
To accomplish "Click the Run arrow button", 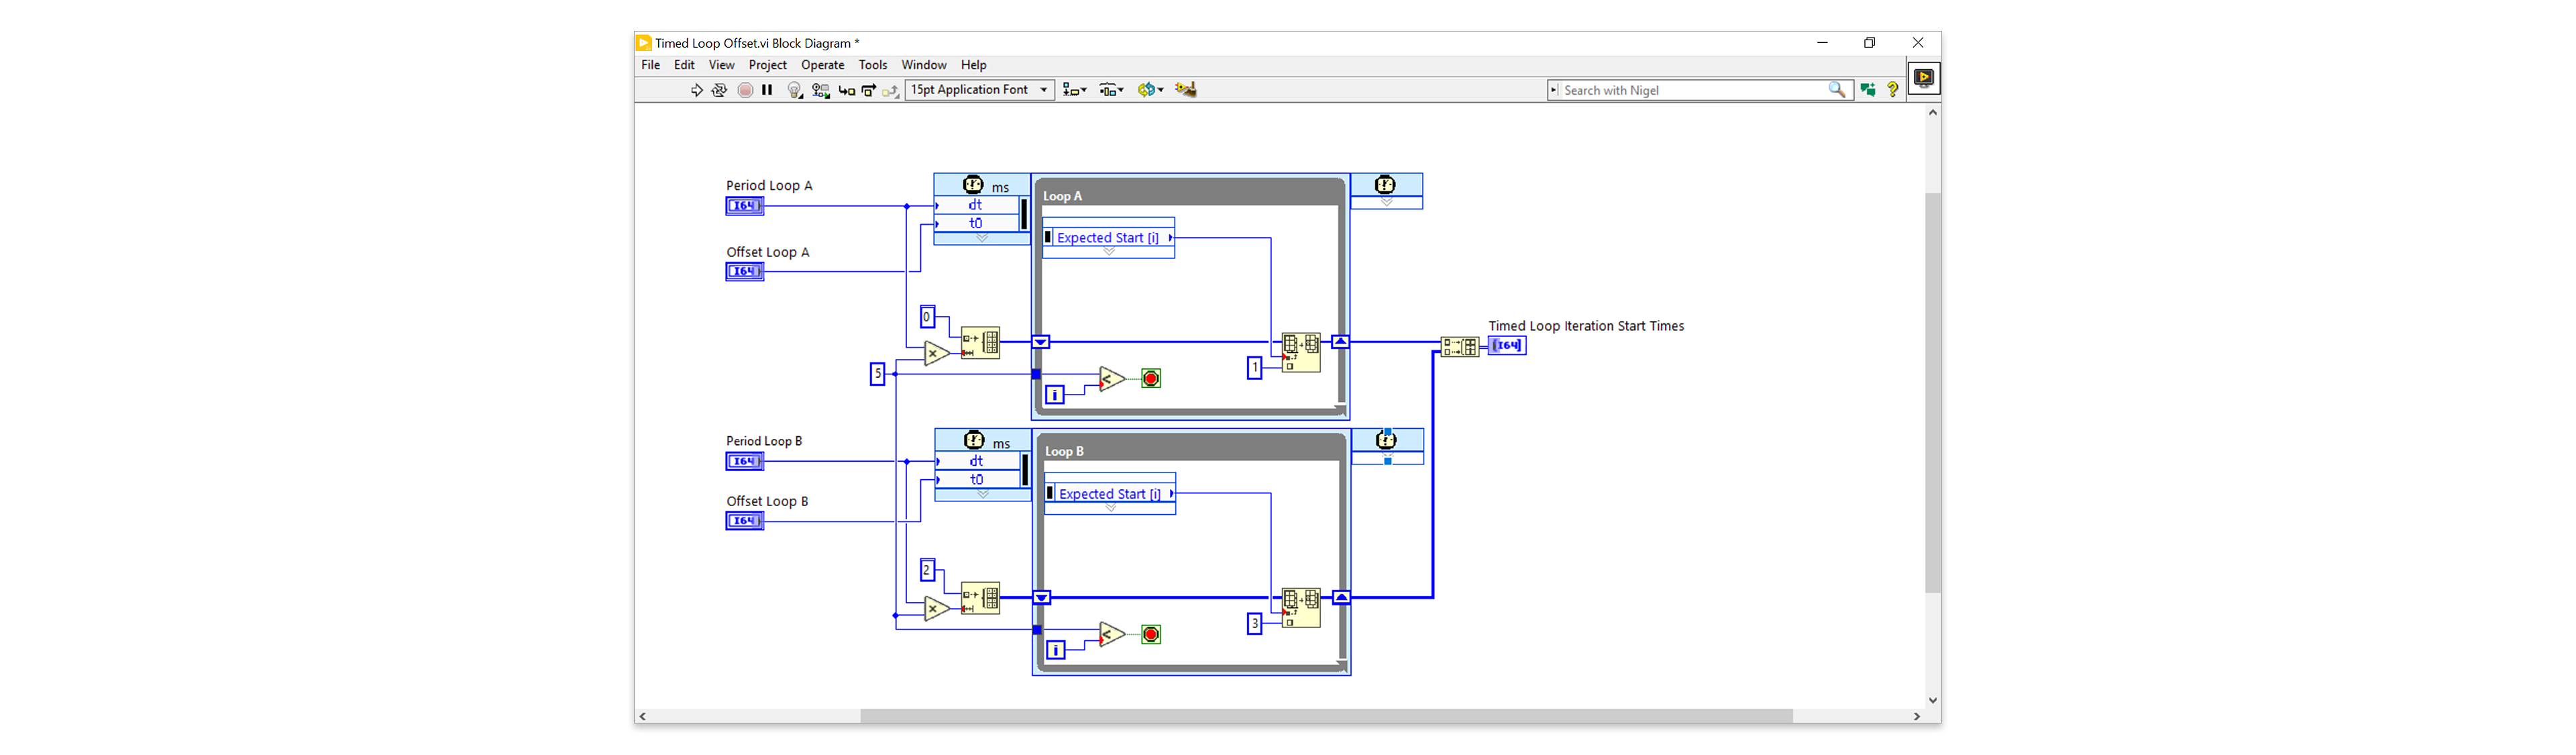I will point(696,90).
